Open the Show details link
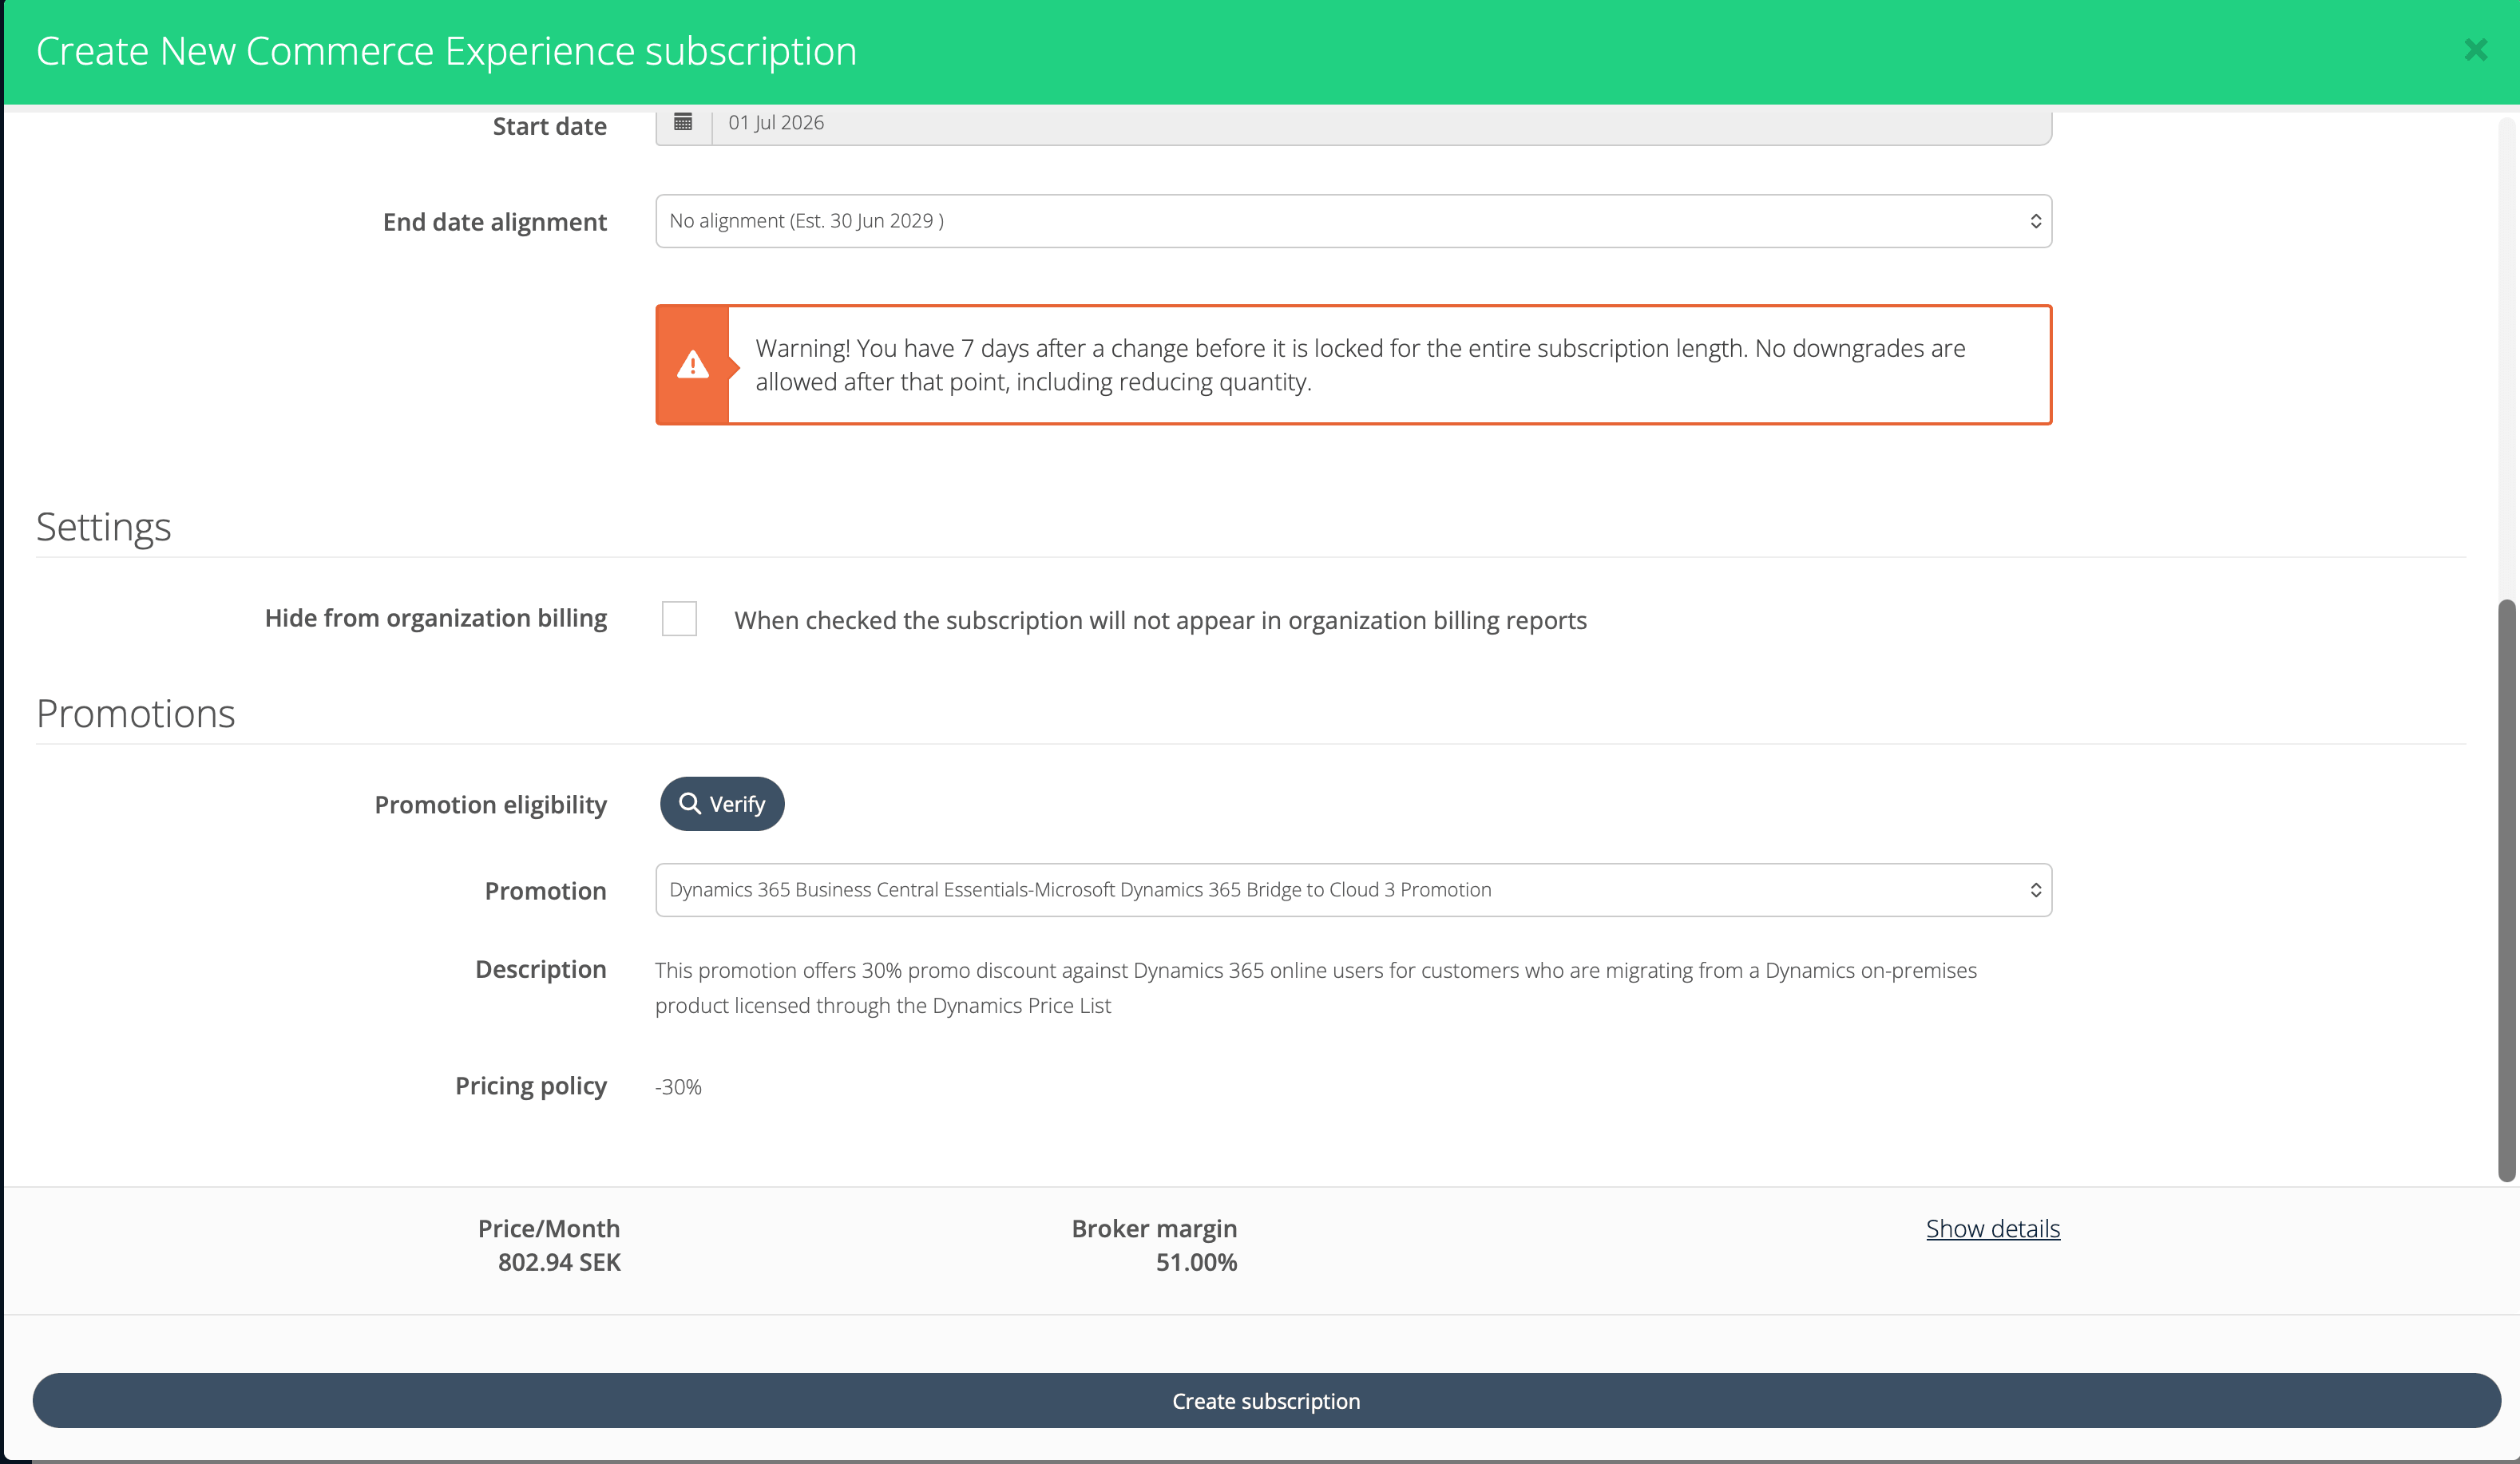The width and height of the screenshot is (2520, 1464). pyautogui.click(x=1993, y=1228)
